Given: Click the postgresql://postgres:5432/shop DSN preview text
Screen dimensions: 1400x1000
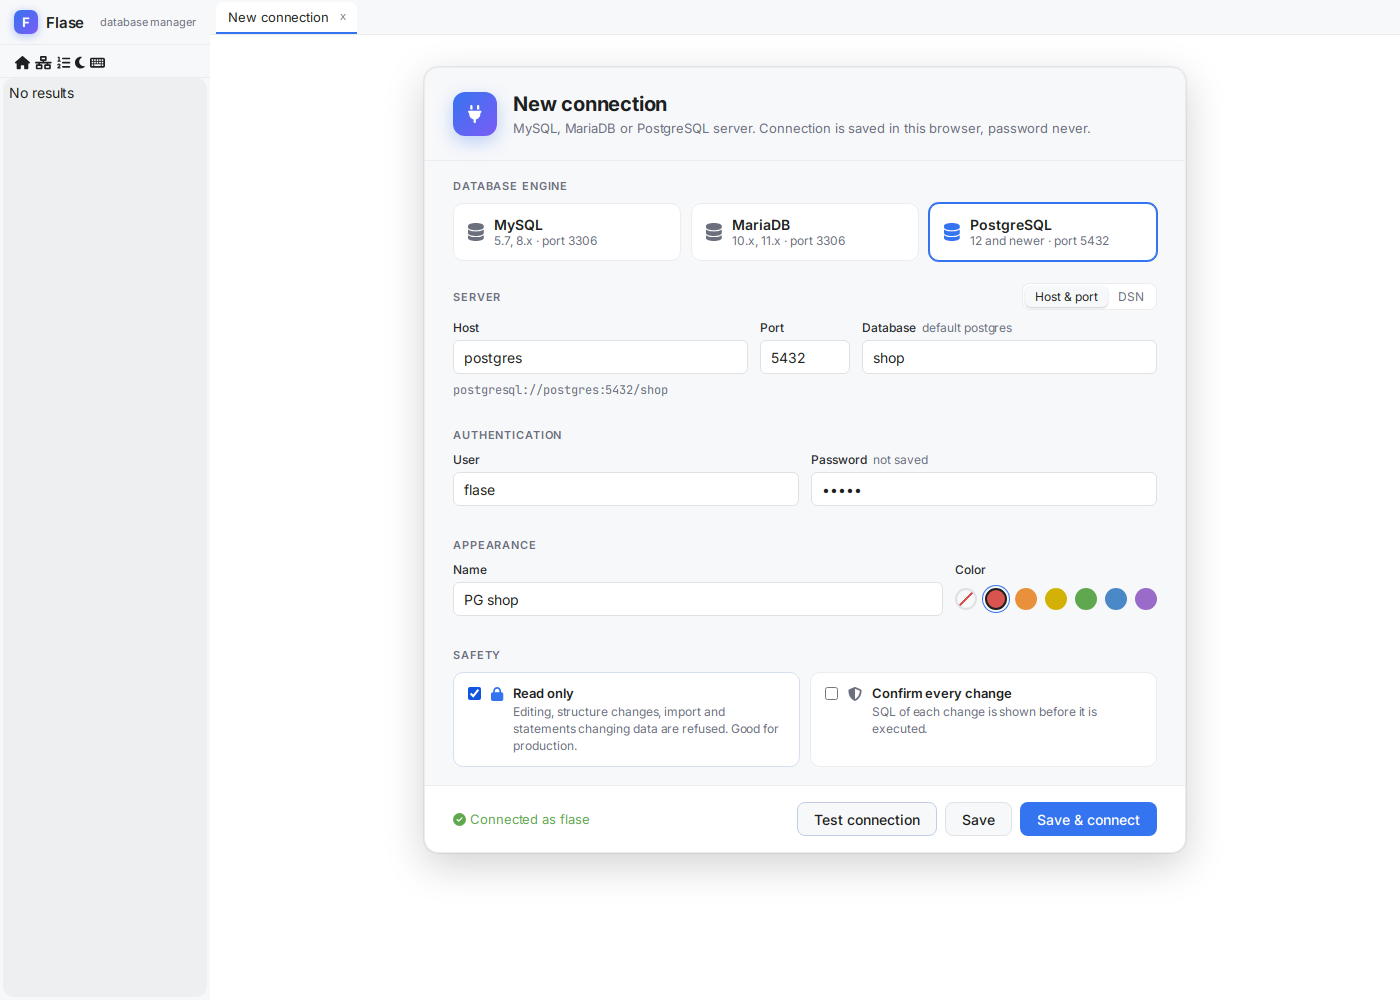Looking at the screenshot, I should (x=560, y=390).
